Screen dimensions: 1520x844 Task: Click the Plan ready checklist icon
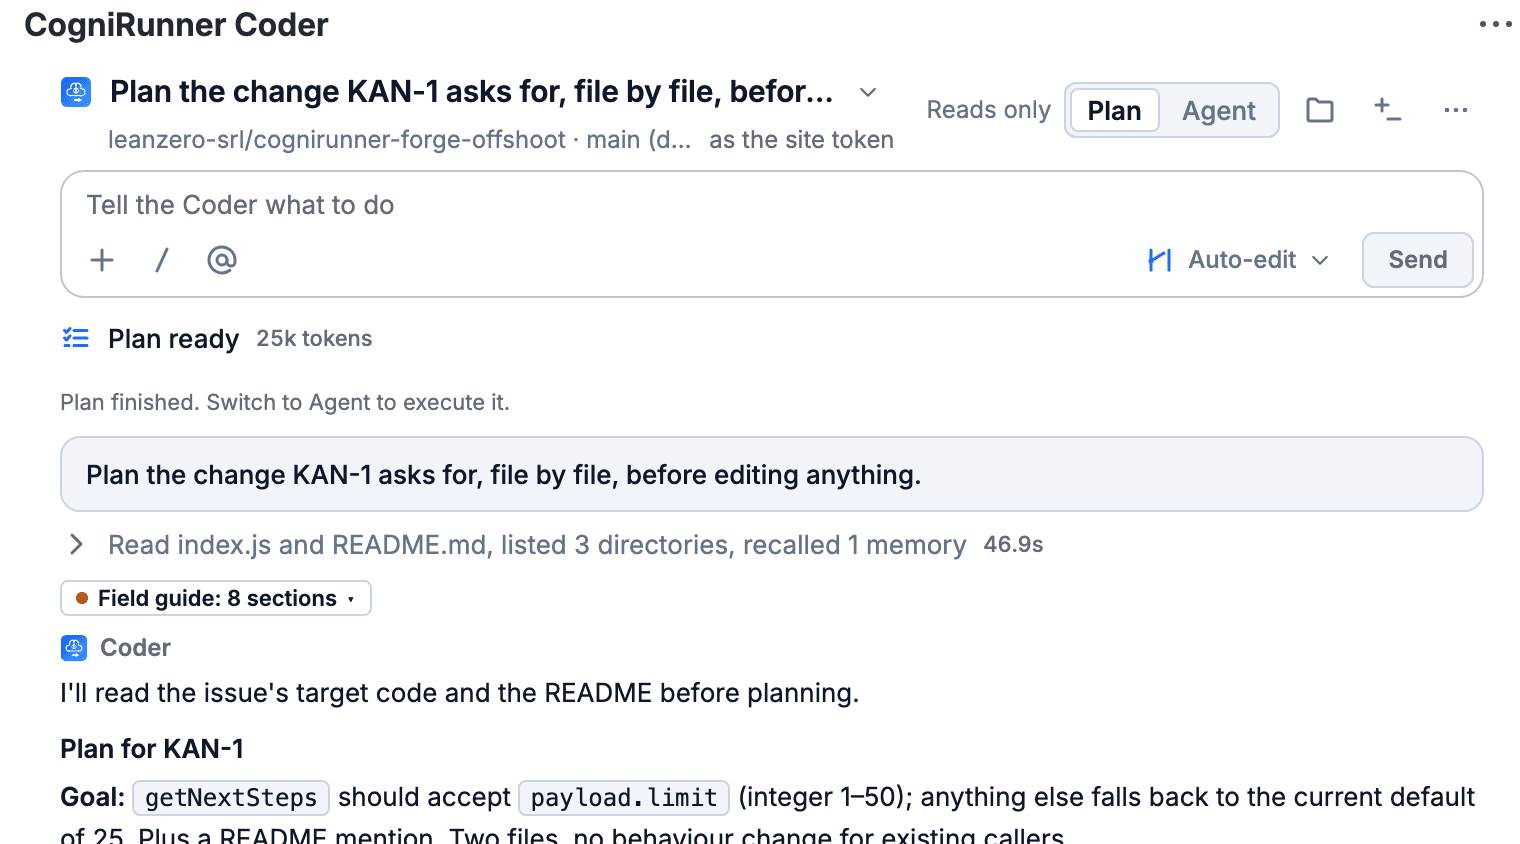(x=76, y=338)
